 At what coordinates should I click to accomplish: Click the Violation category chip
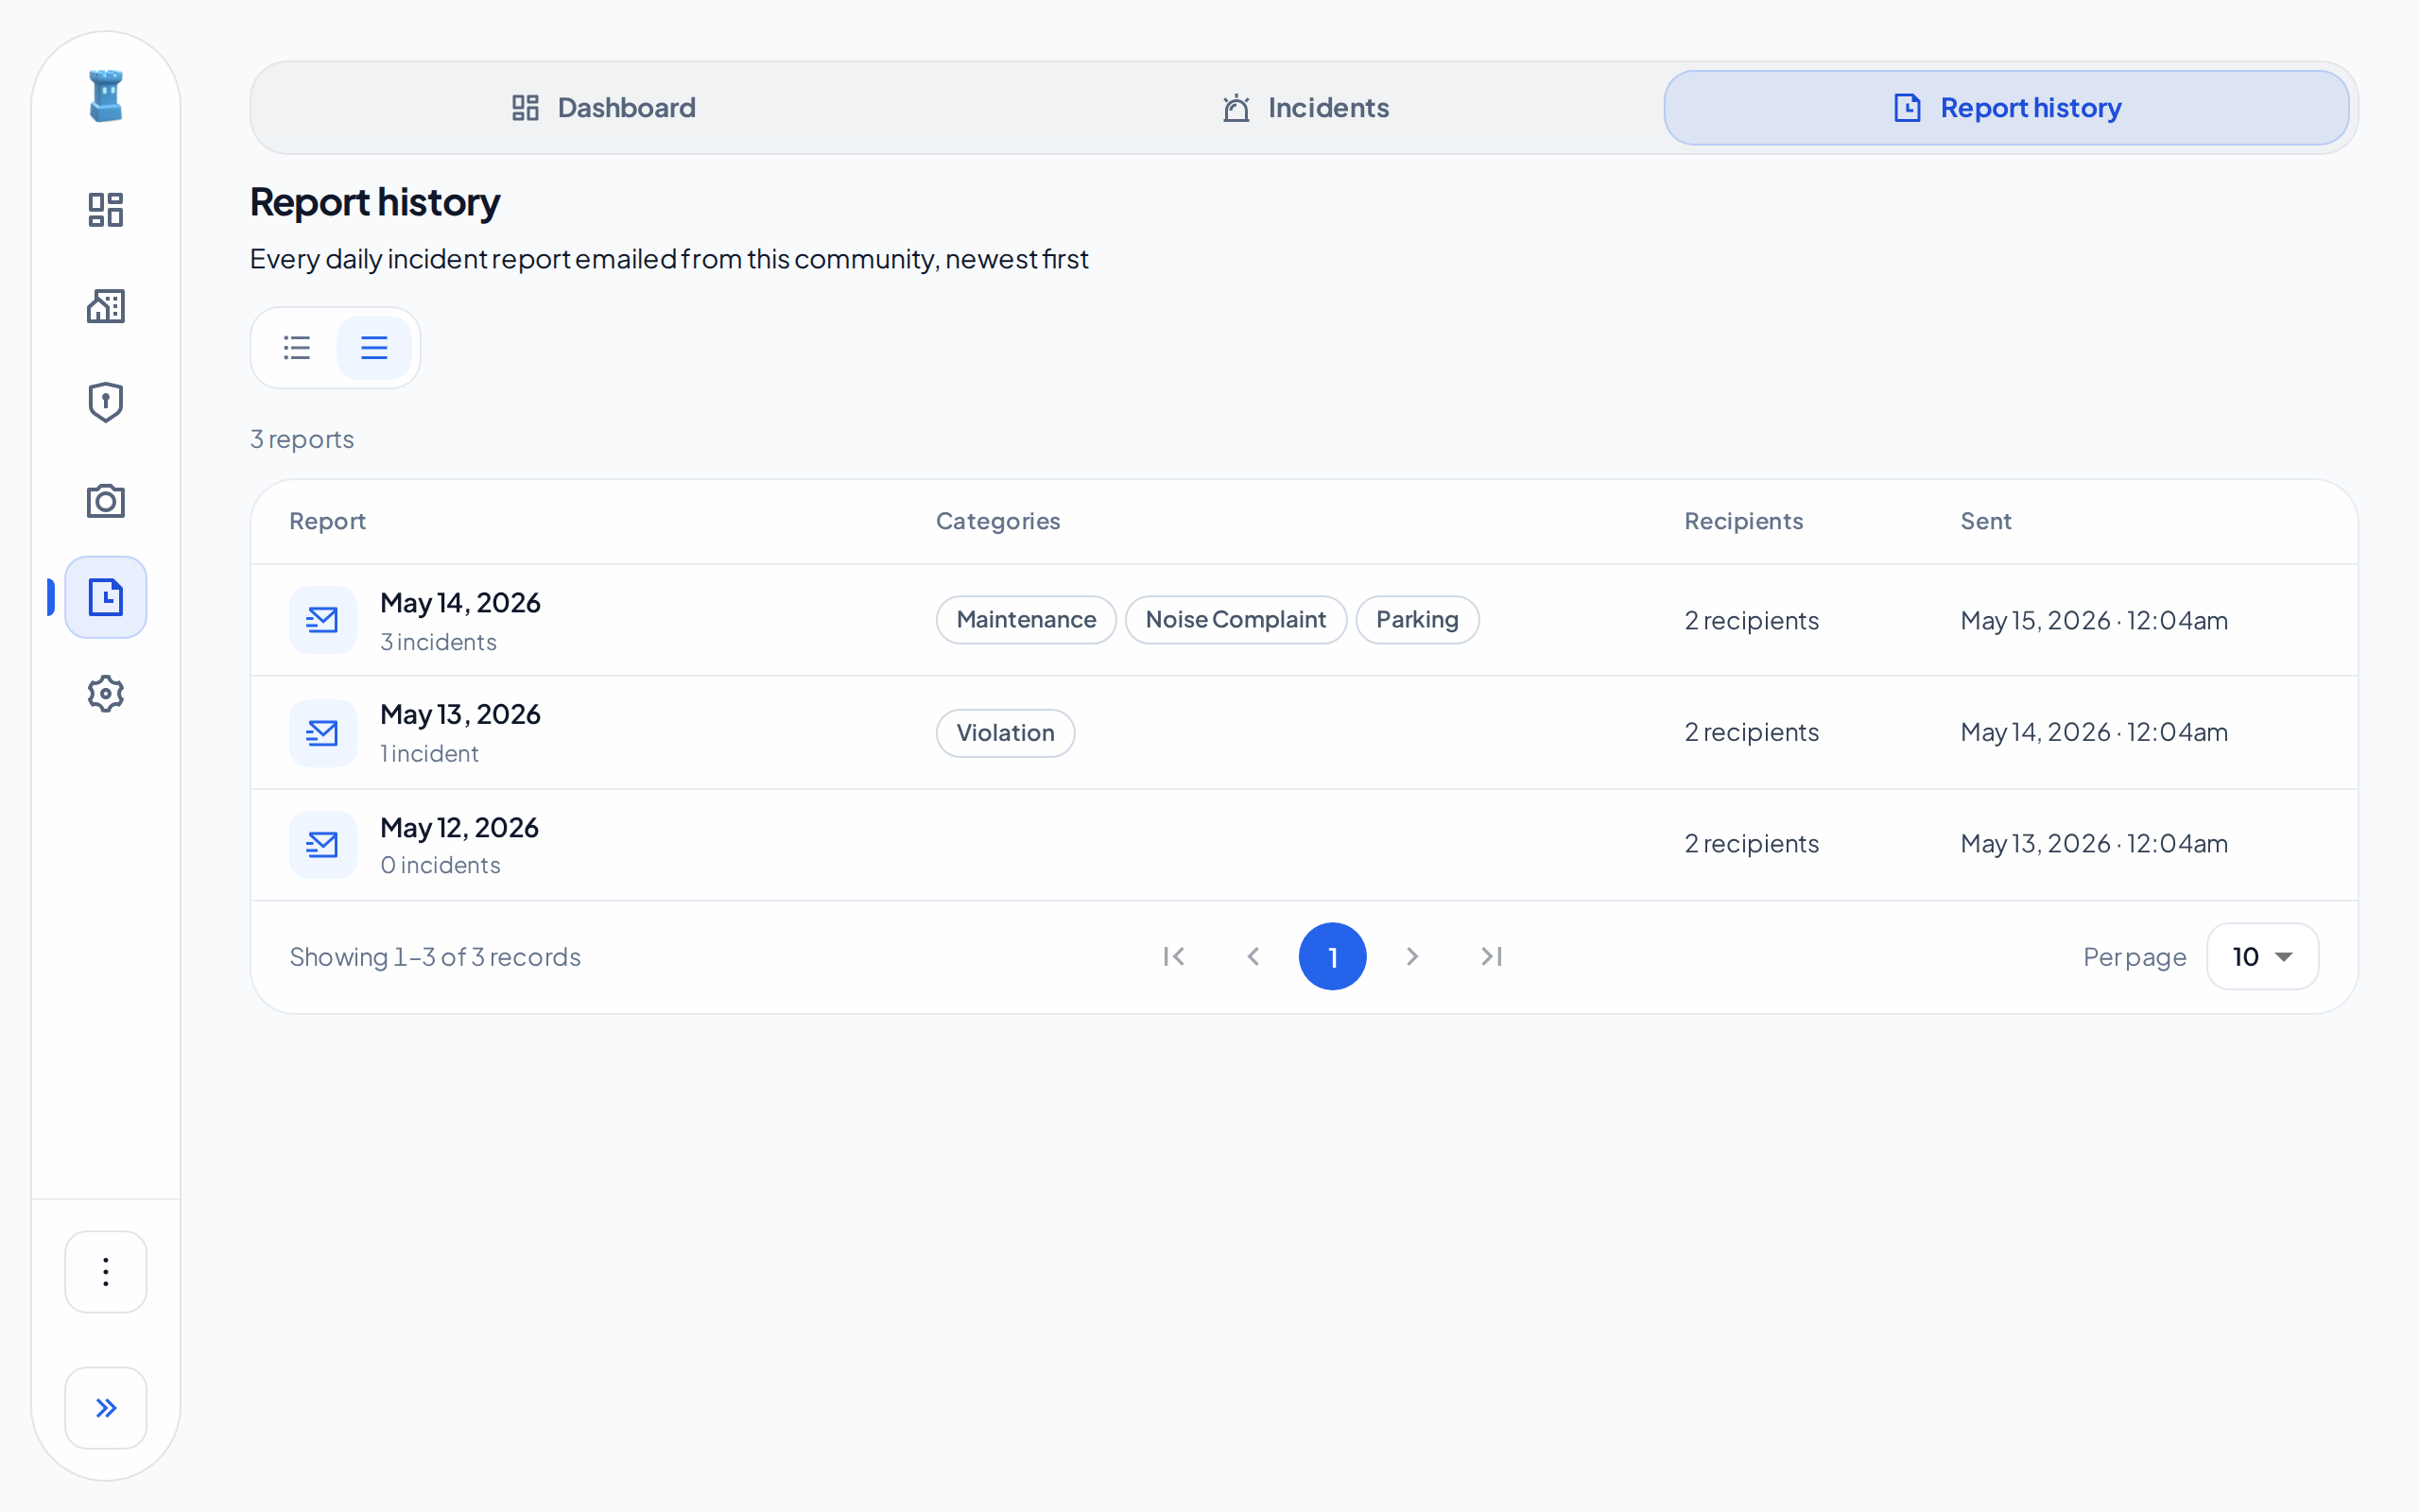tap(1005, 733)
